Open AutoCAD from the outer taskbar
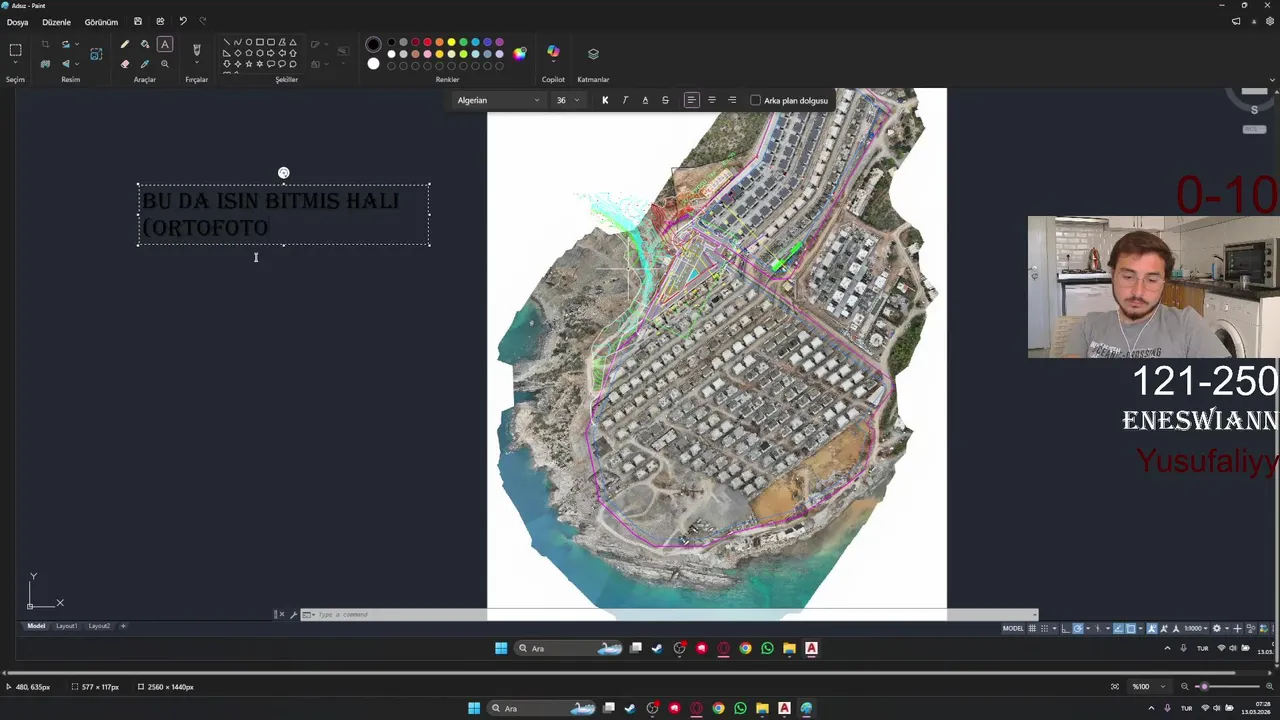The image size is (1280, 720). pos(784,708)
